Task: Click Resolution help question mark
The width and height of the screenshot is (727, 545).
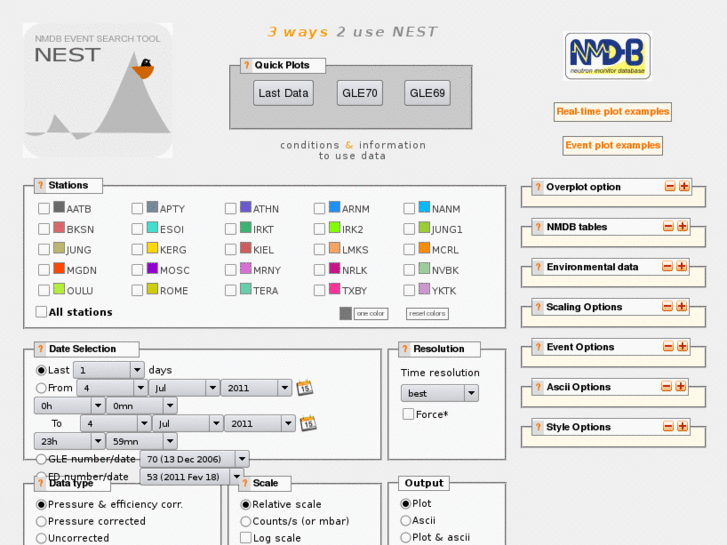Action: tap(405, 349)
